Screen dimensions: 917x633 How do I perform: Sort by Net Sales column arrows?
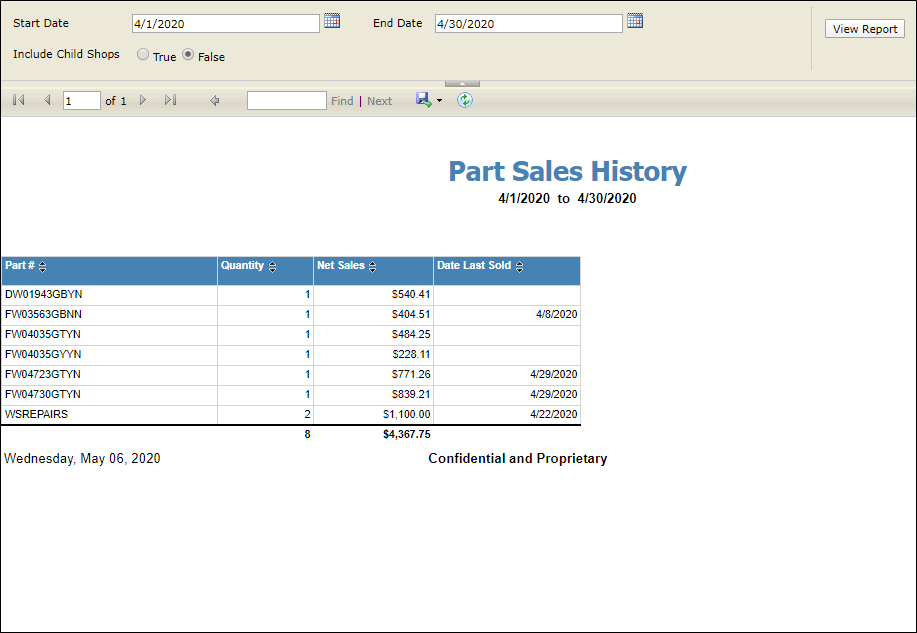pyautogui.click(x=373, y=267)
